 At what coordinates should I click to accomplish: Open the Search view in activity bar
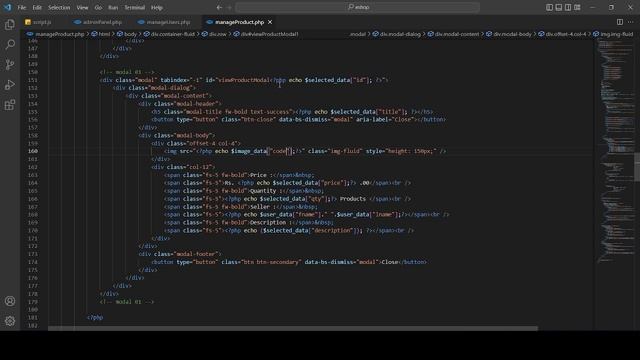pyautogui.click(x=10, y=44)
